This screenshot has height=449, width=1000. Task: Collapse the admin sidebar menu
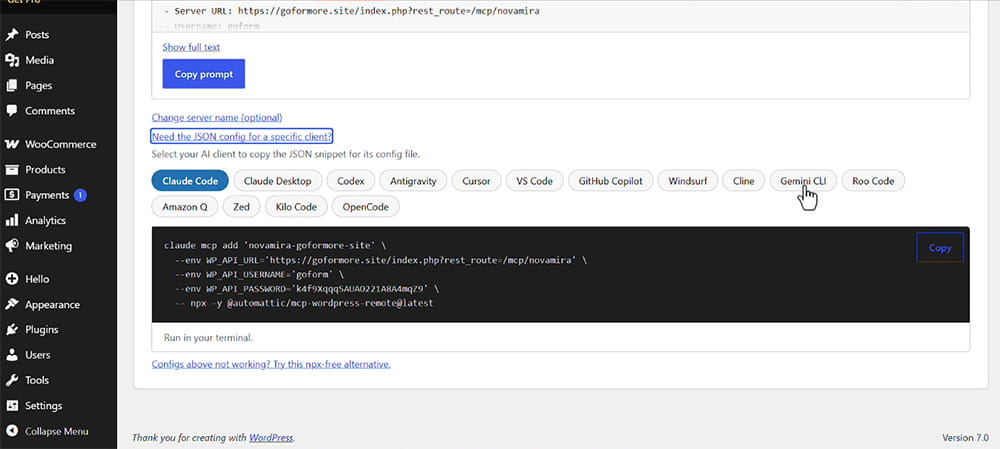point(47,431)
